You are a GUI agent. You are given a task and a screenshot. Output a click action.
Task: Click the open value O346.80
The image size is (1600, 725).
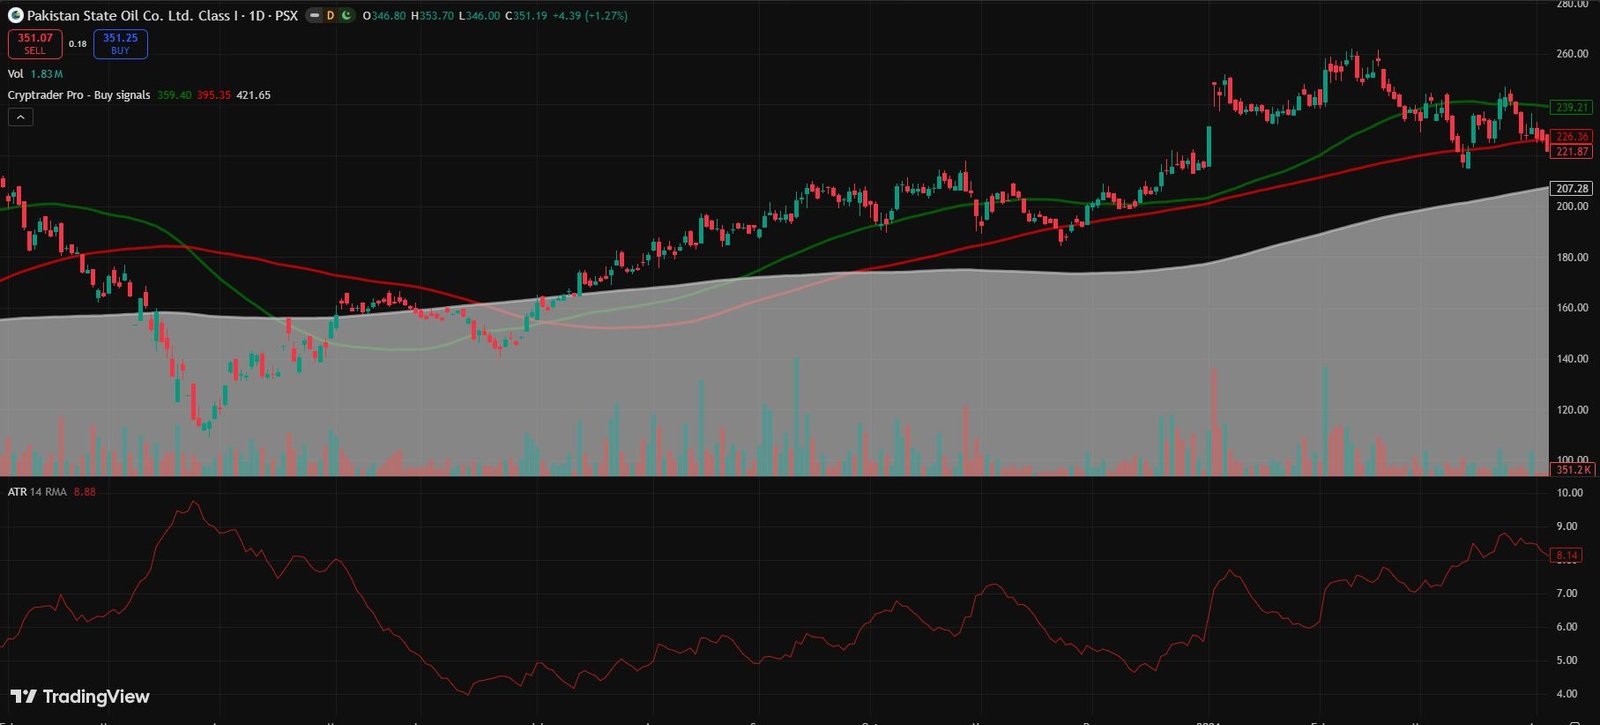tap(384, 16)
